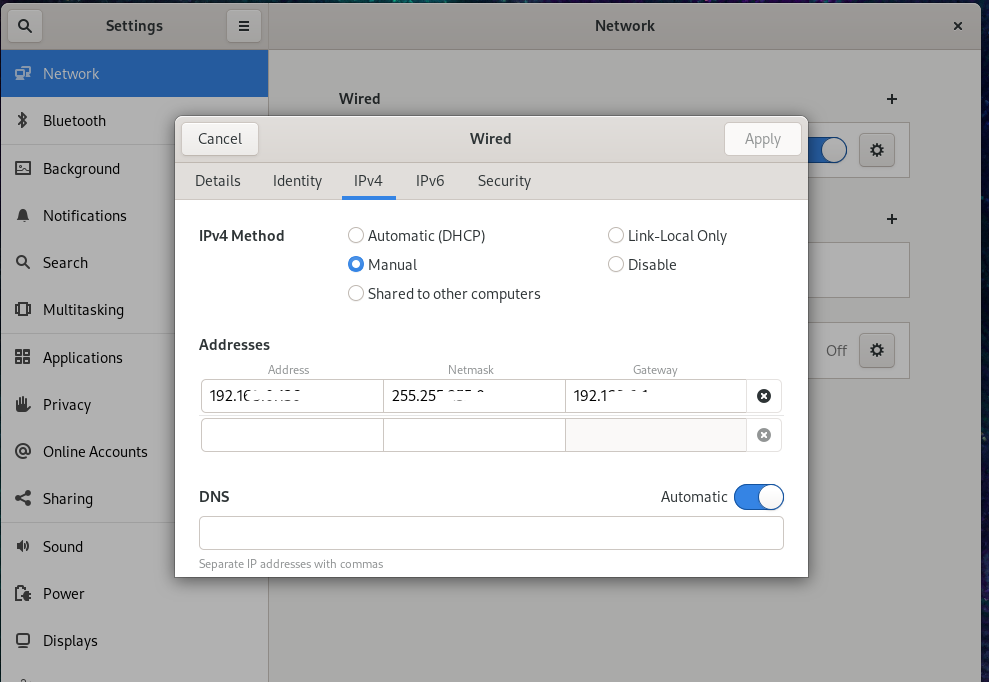Image resolution: width=989 pixels, height=682 pixels.
Task: Click the DNS servers input field
Action: [x=490, y=532]
